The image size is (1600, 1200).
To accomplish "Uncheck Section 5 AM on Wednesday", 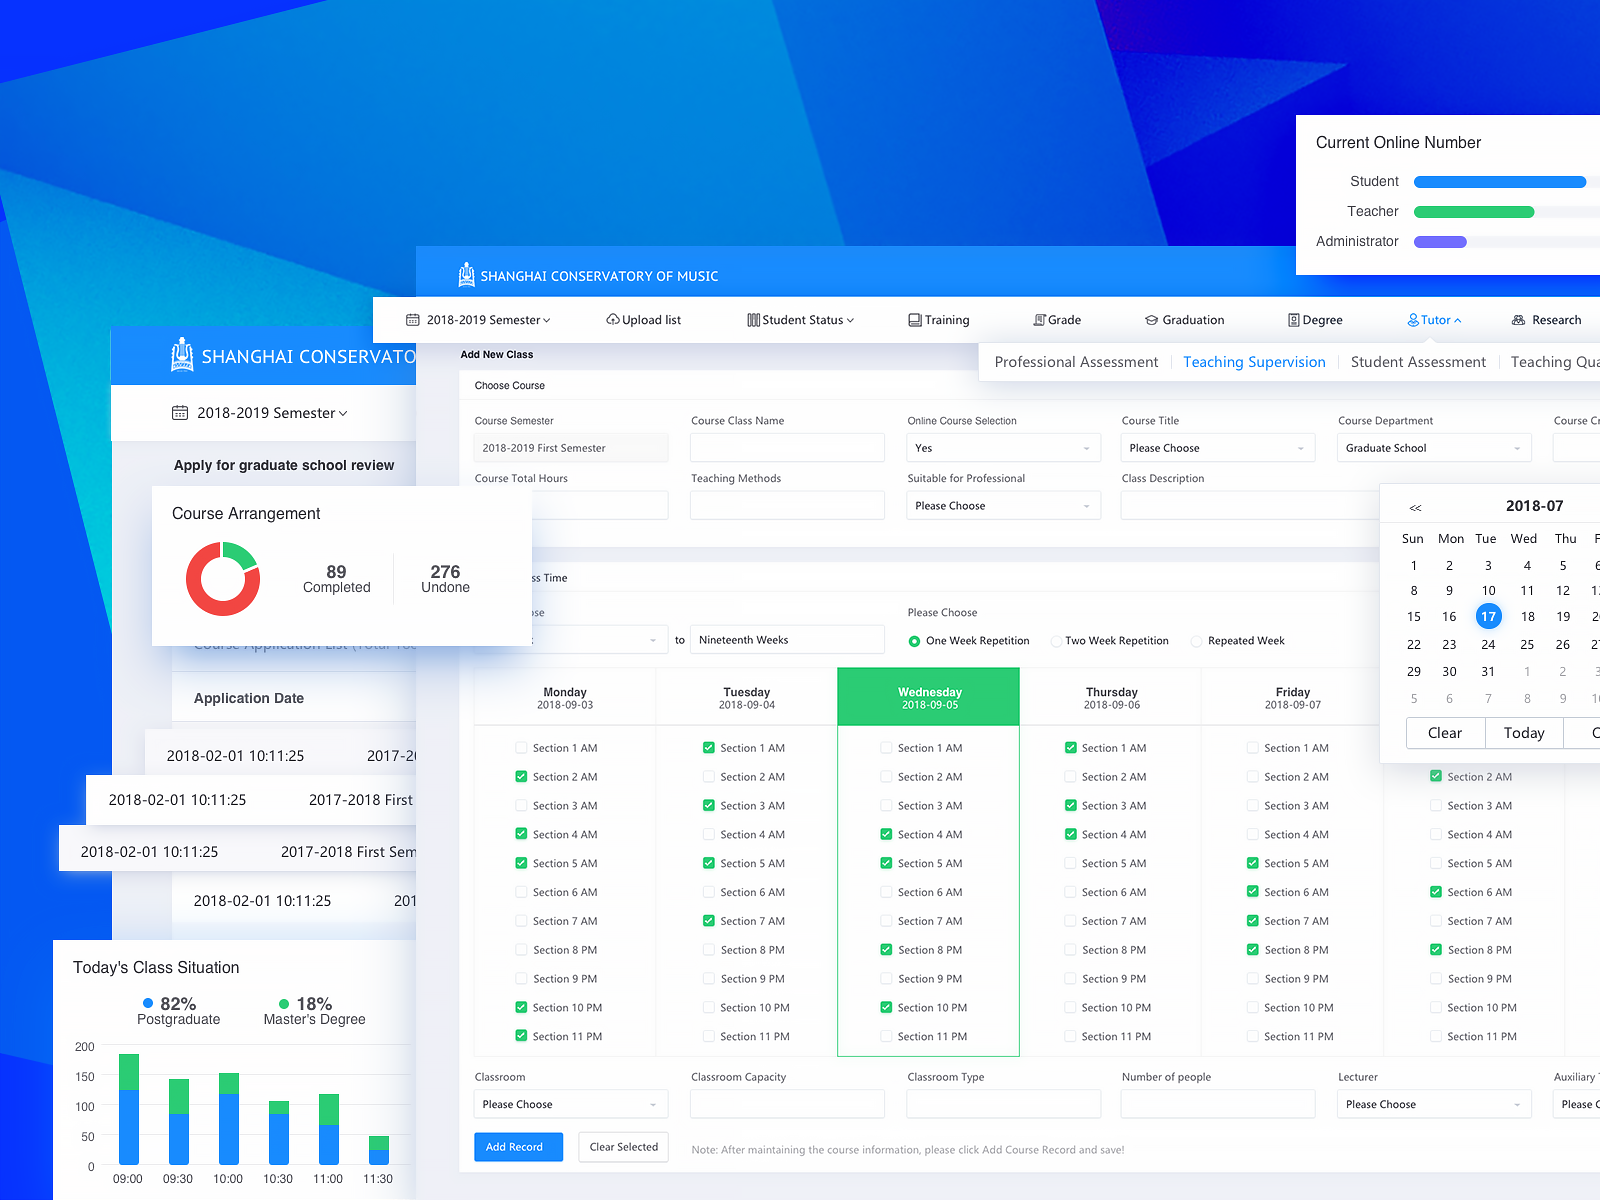I will pyautogui.click(x=886, y=862).
